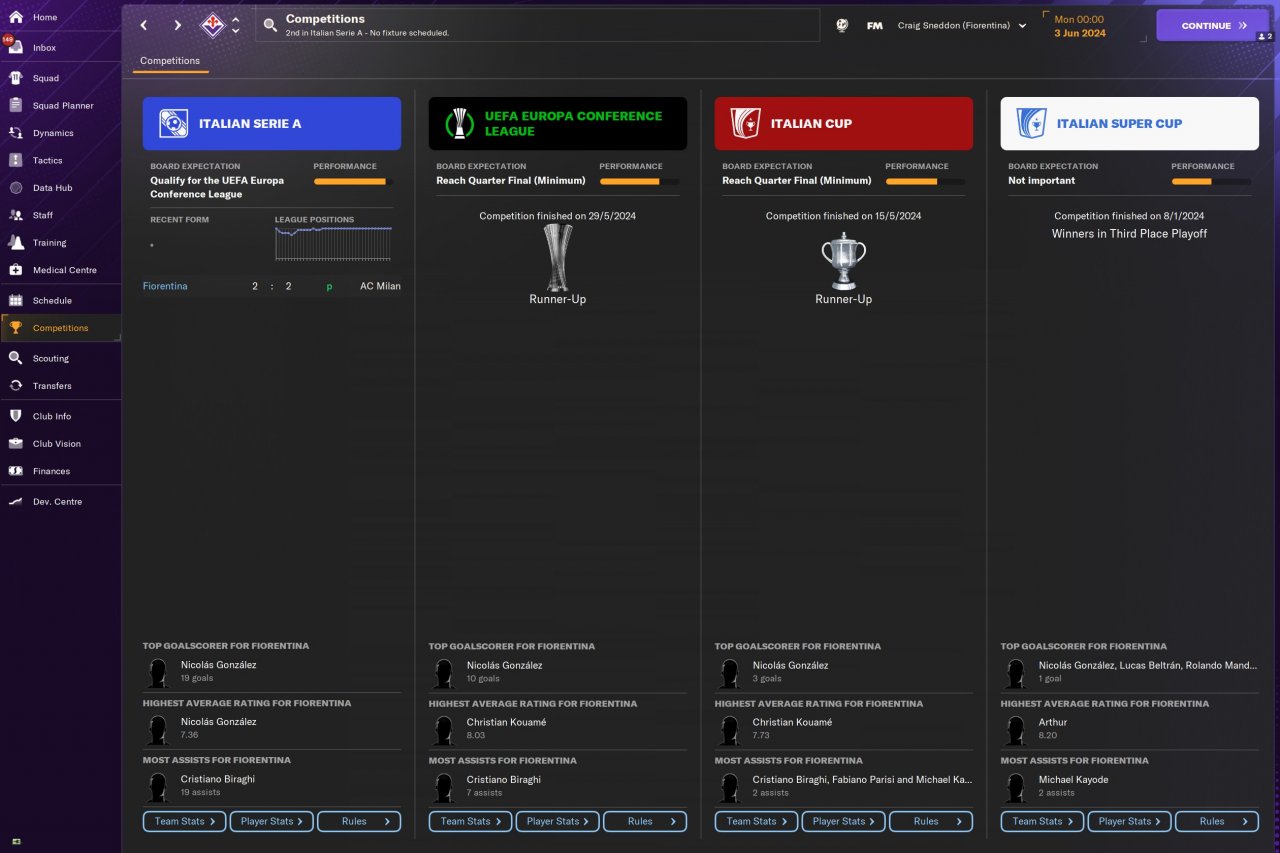Click the Fiorentina link in the match result
Image resolution: width=1280 pixels, height=853 pixels.
(165, 286)
